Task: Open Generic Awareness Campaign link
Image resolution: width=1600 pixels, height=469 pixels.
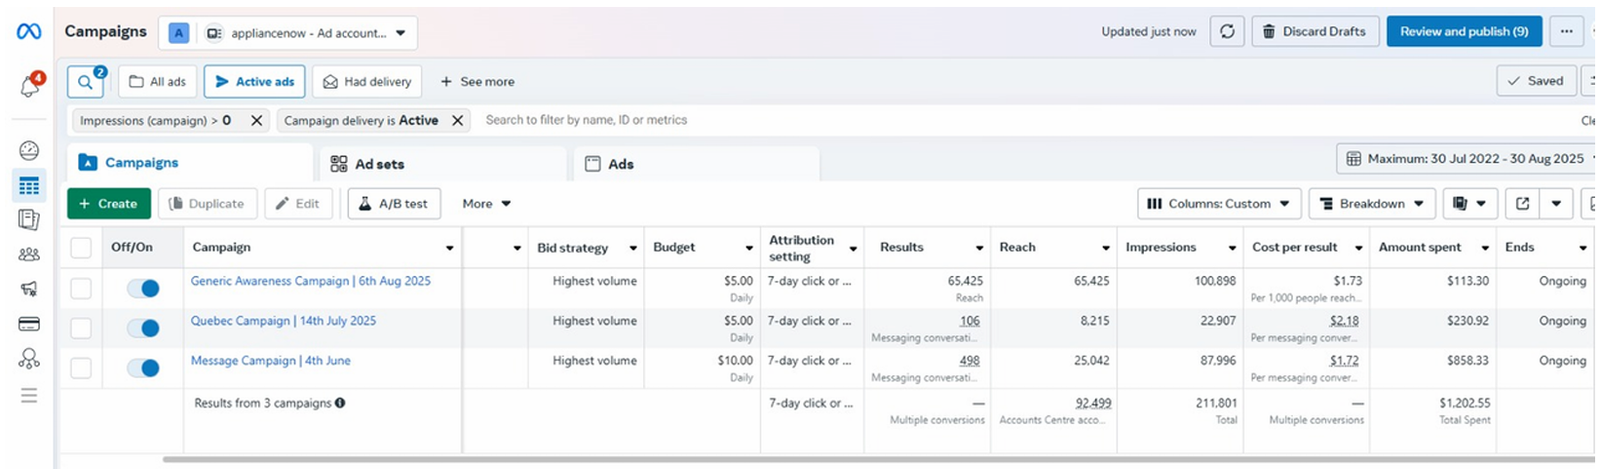Action: [x=311, y=281]
